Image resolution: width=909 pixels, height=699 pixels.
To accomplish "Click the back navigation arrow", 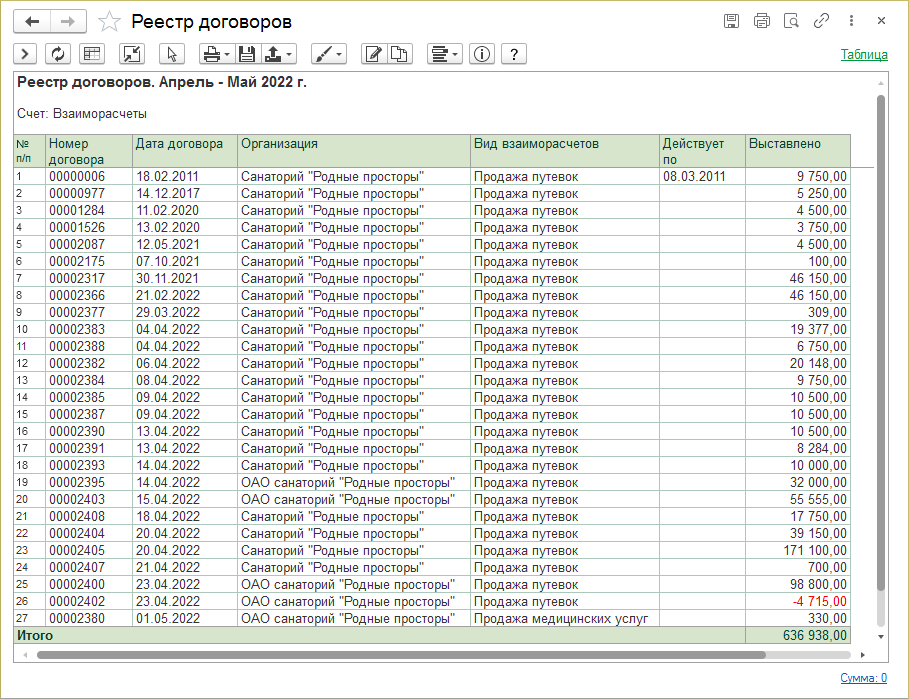I will click(32, 21).
